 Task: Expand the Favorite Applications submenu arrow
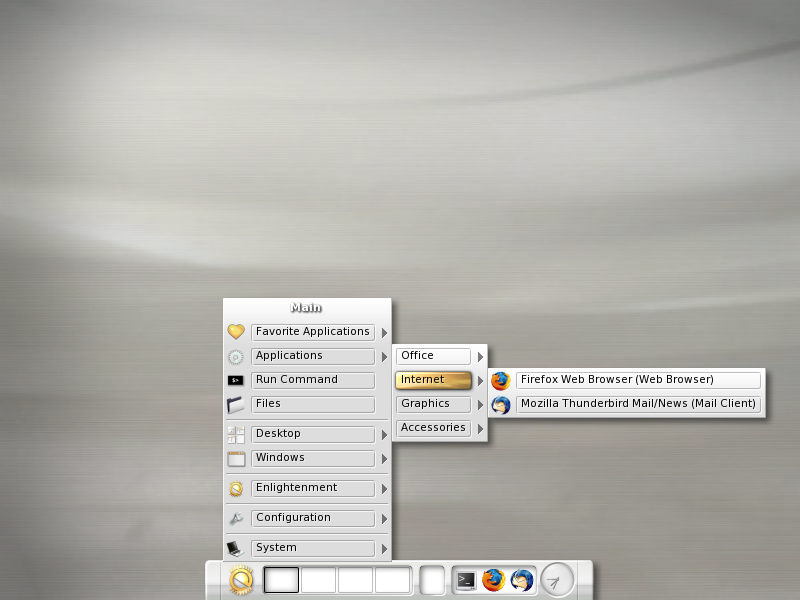tap(384, 333)
